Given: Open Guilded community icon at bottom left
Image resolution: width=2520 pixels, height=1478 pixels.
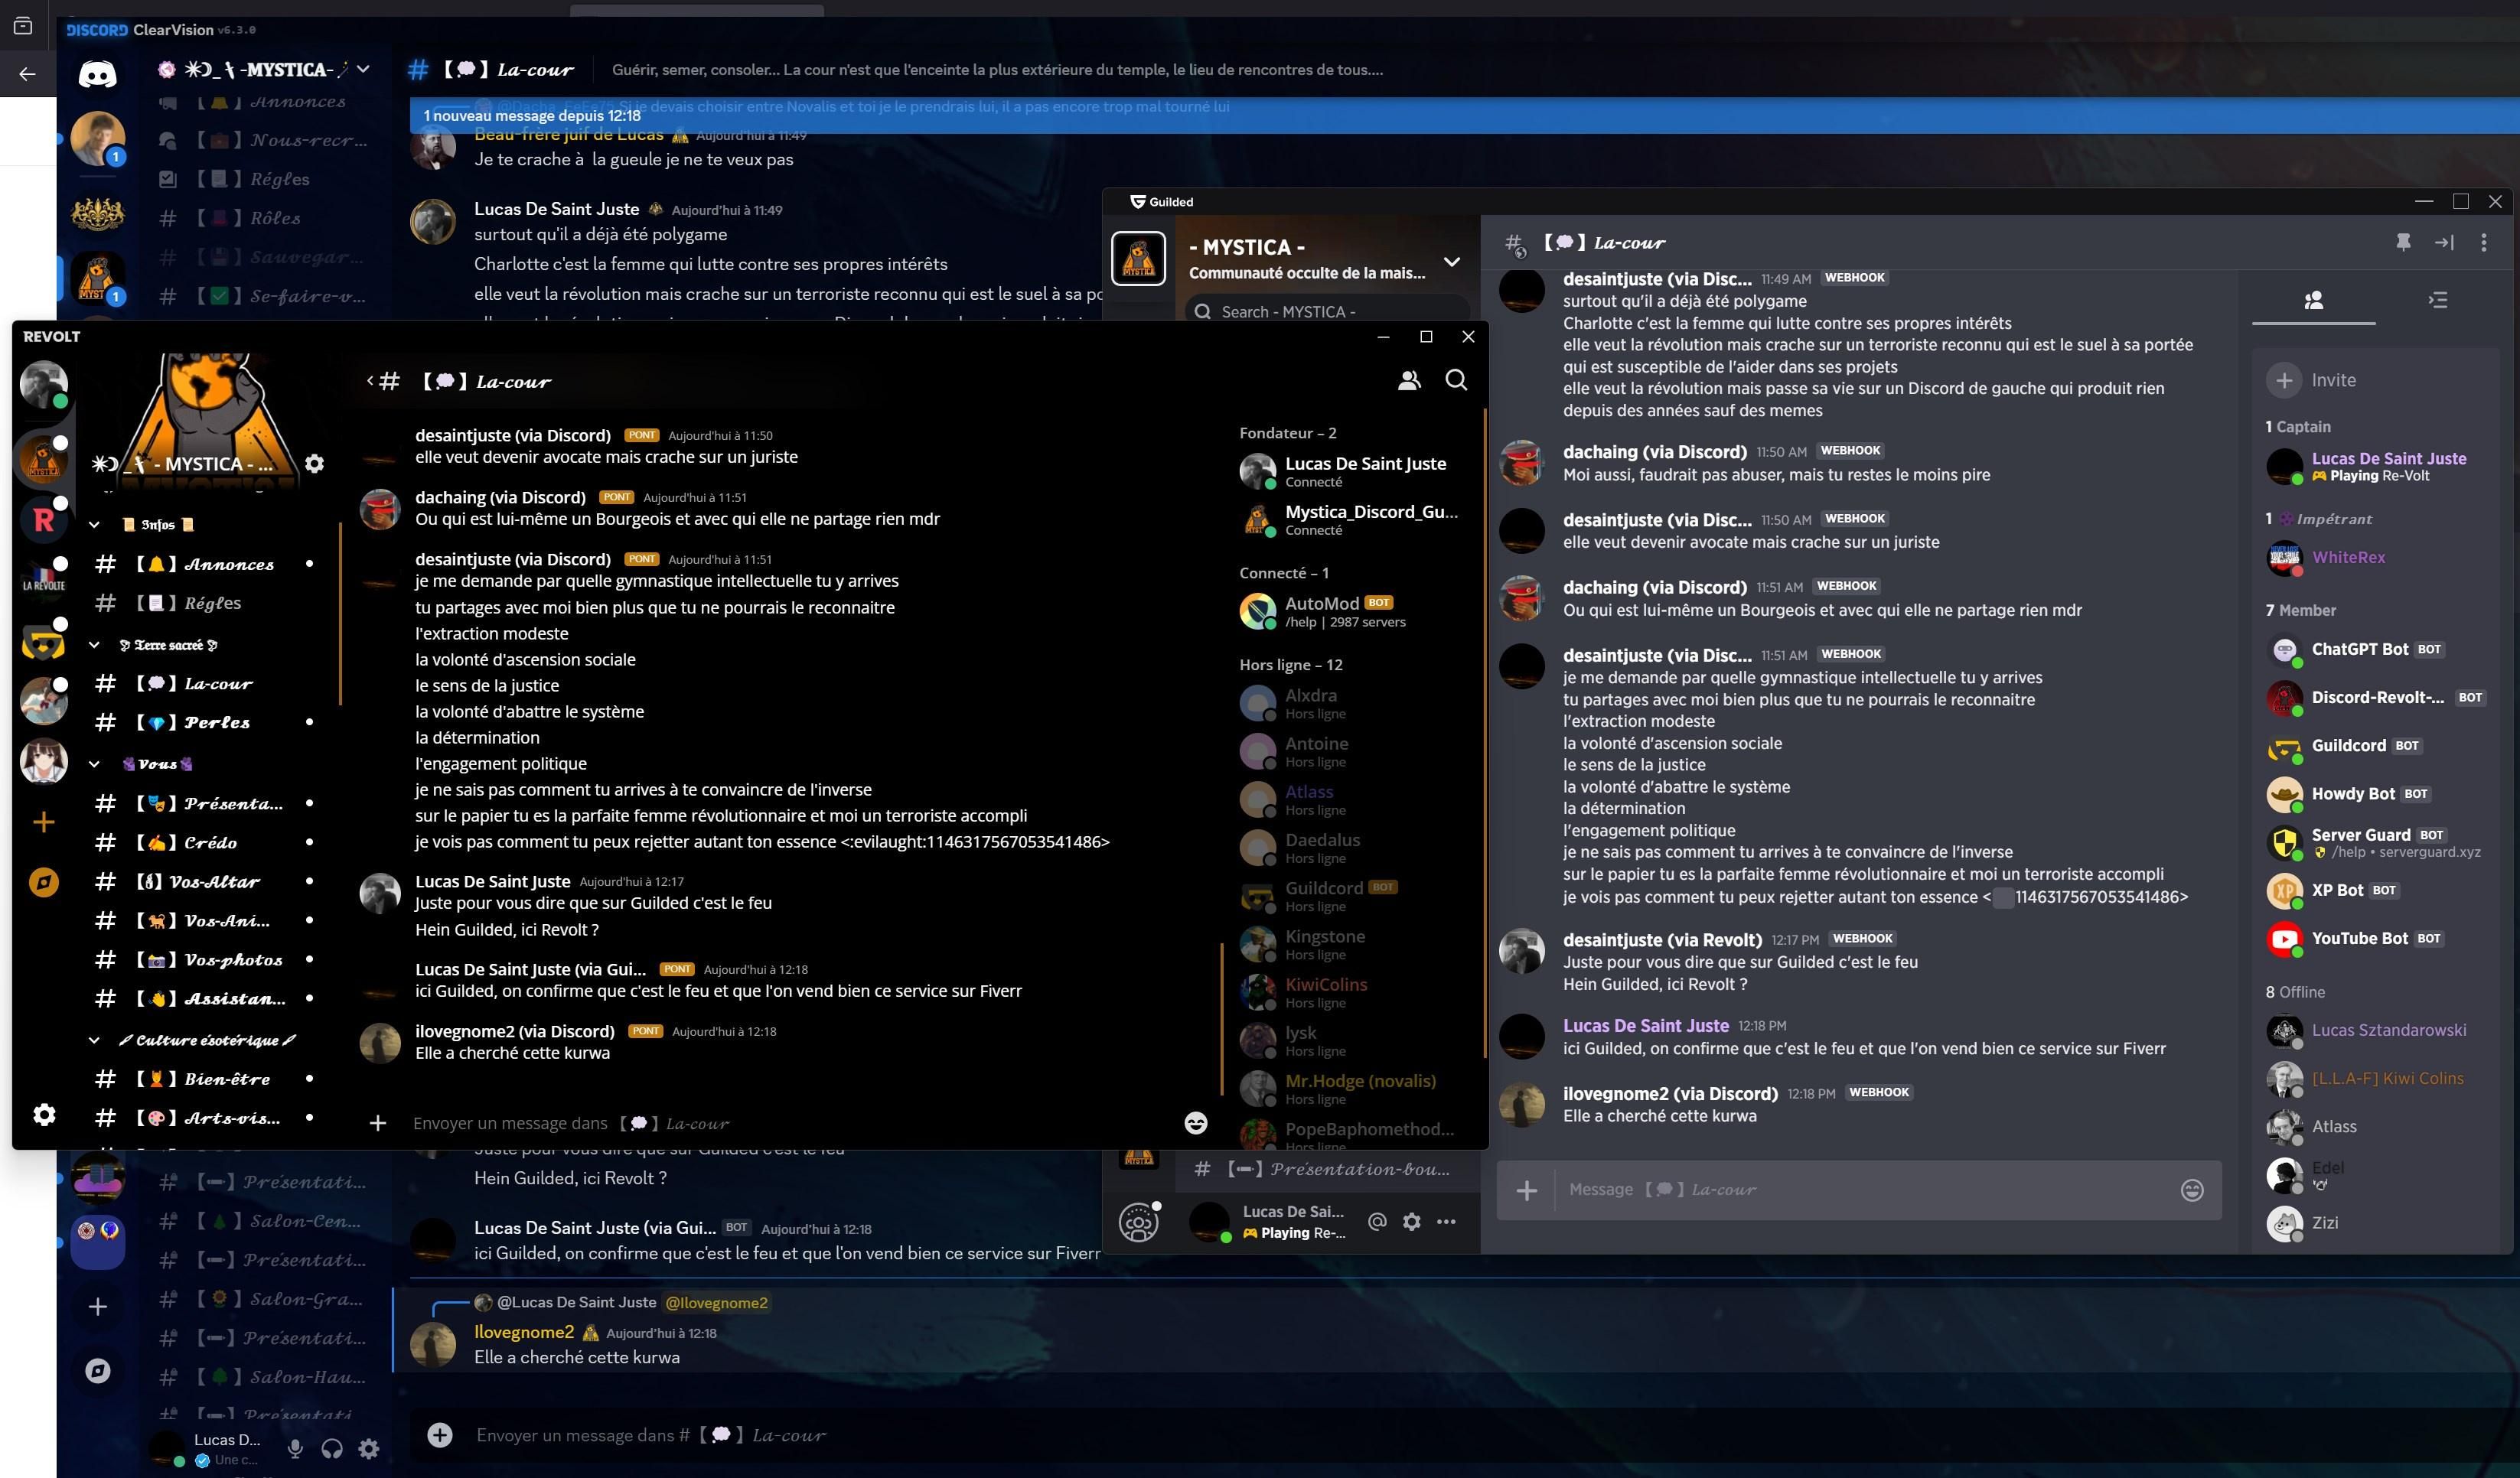Looking at the screenshot, I should (x=1139, y=1222).
